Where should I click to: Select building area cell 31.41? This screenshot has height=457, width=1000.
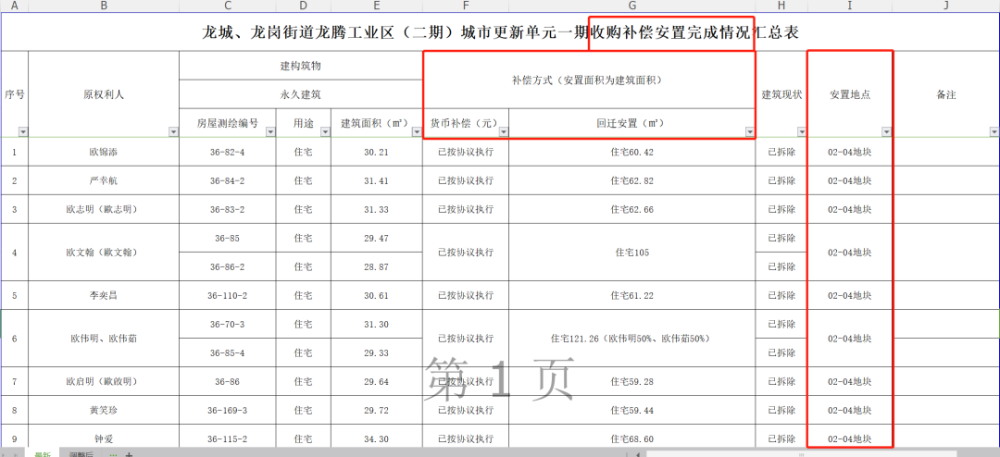[x=376, y=180]
